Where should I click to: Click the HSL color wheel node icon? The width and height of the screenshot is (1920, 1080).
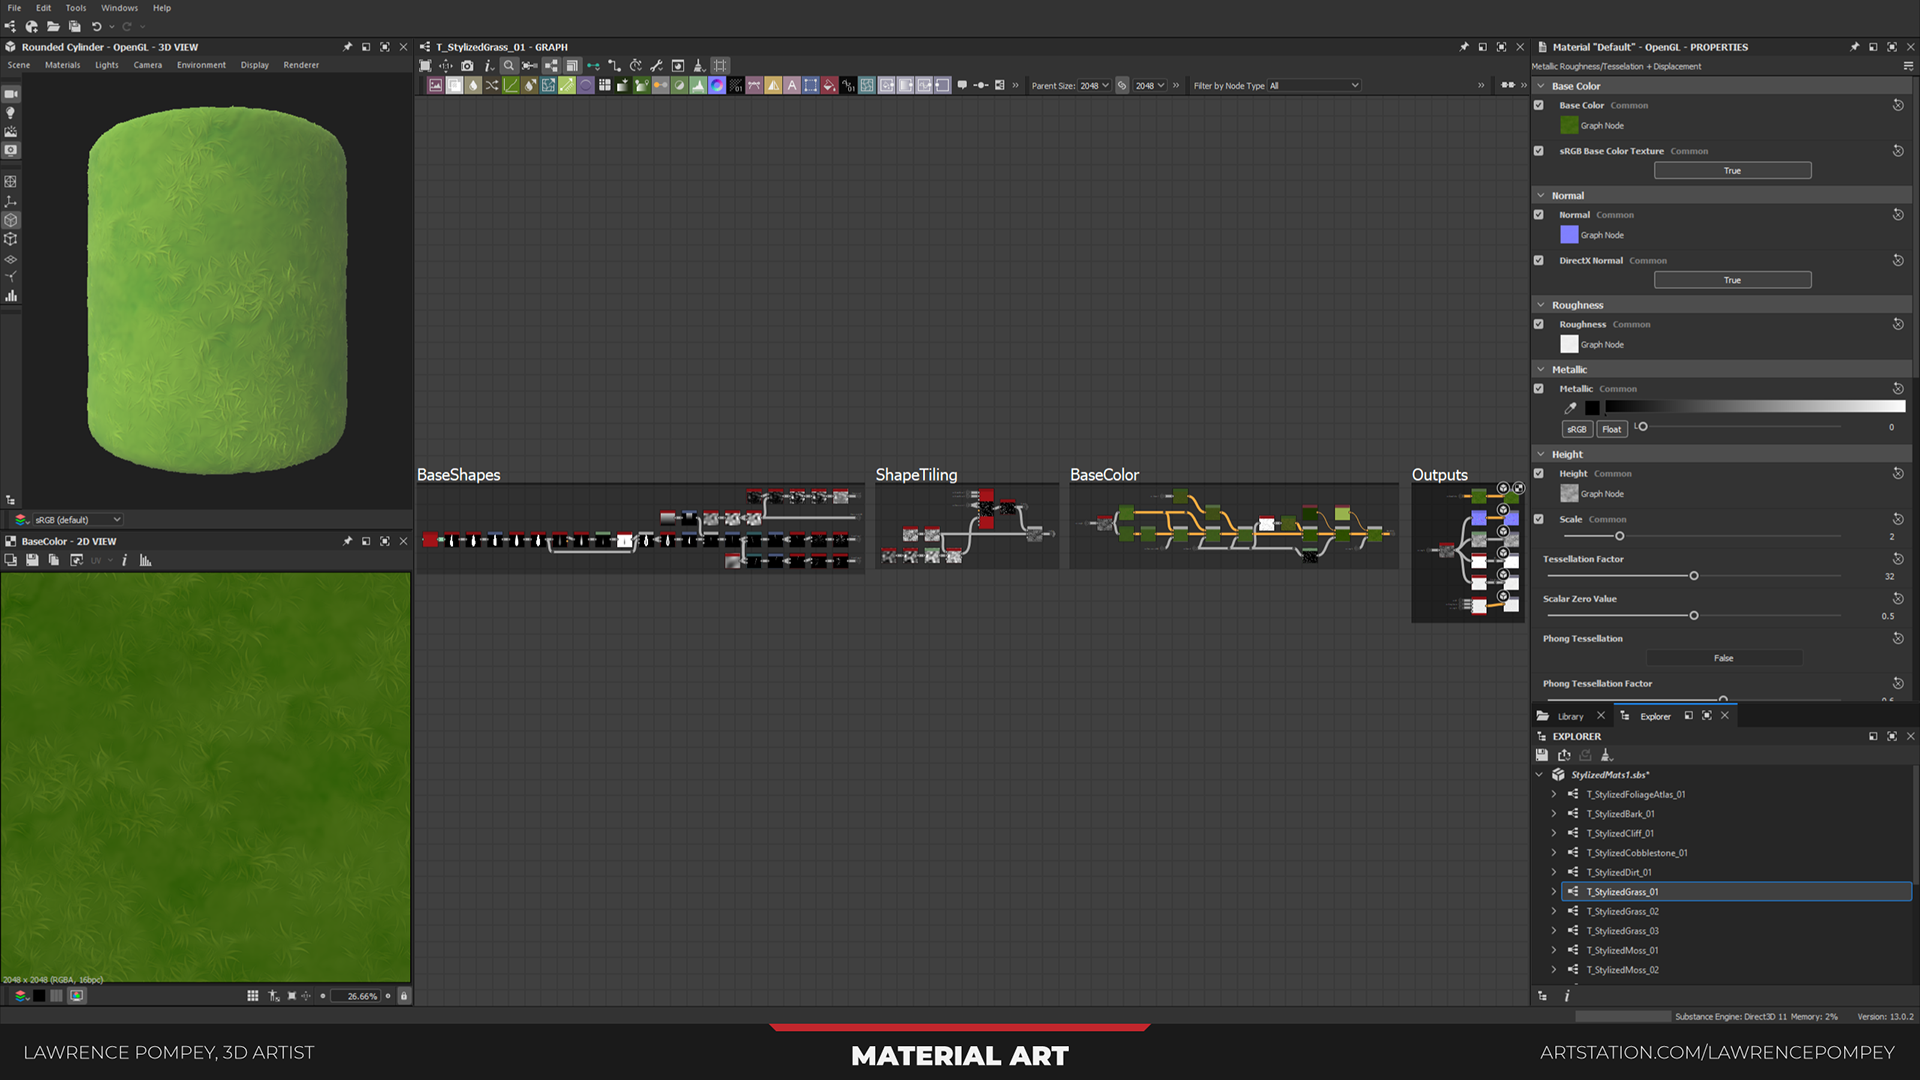pos(717,86)
